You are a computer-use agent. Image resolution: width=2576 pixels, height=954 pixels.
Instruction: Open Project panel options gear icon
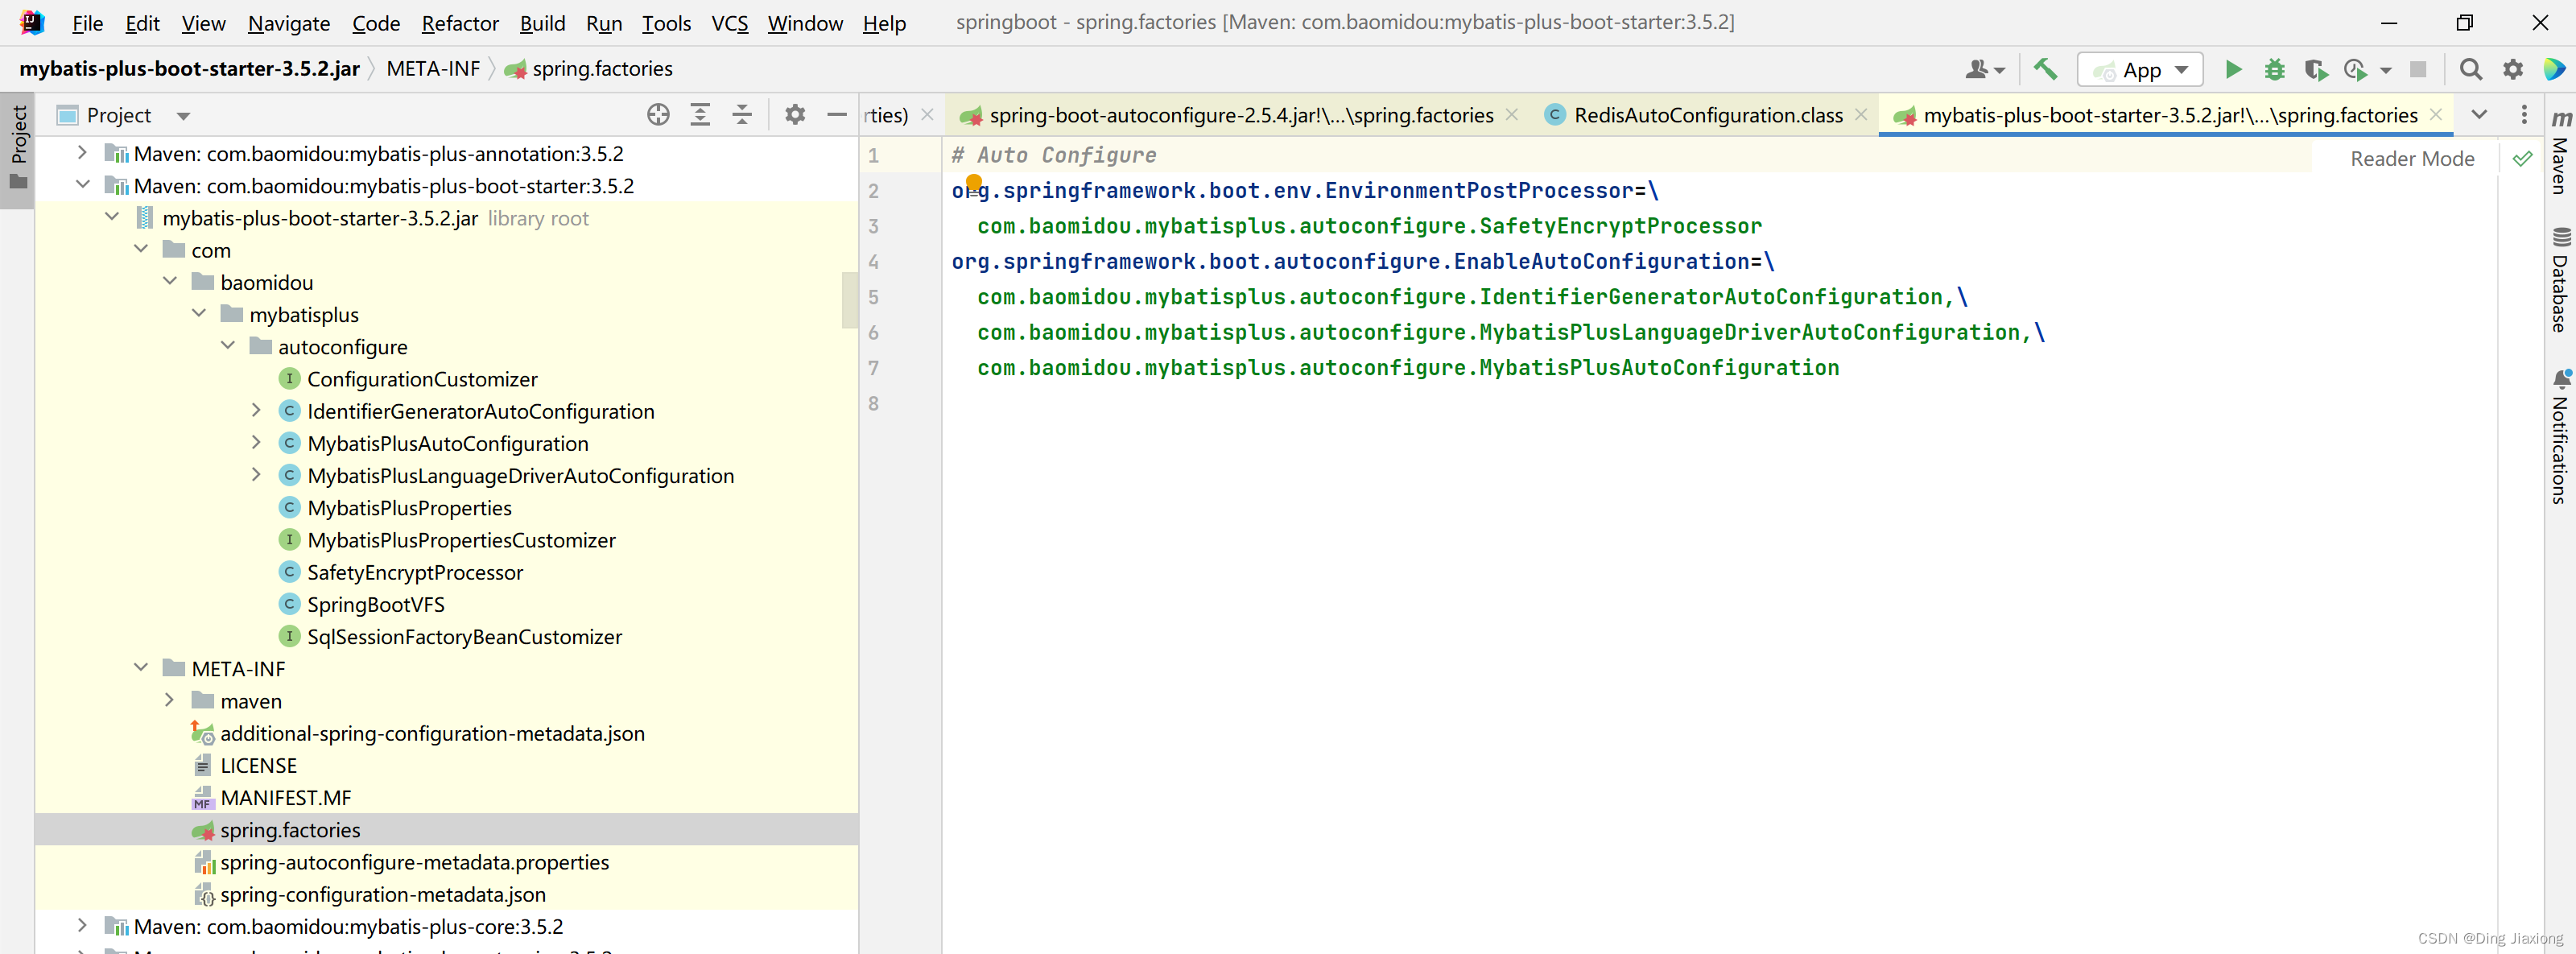795,115
